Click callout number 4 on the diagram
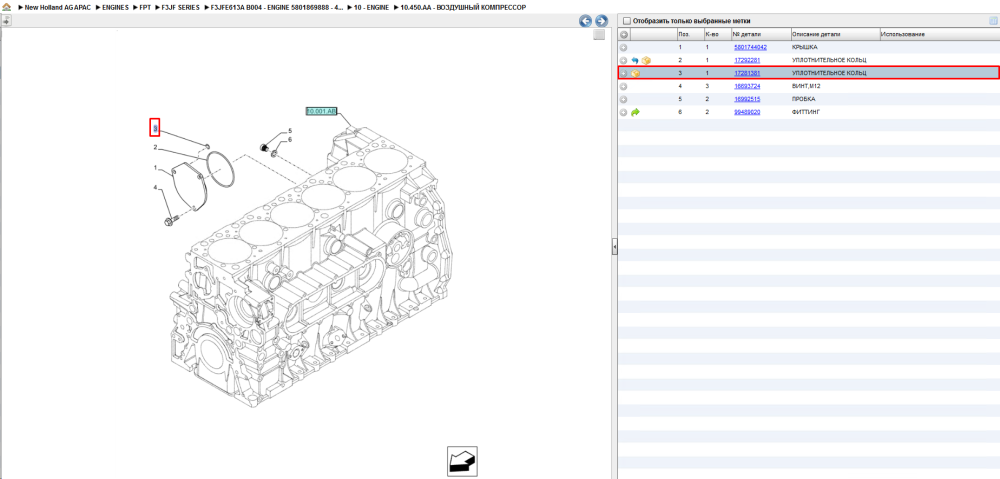Screen dimensions: 1000x479 (155, 188)
